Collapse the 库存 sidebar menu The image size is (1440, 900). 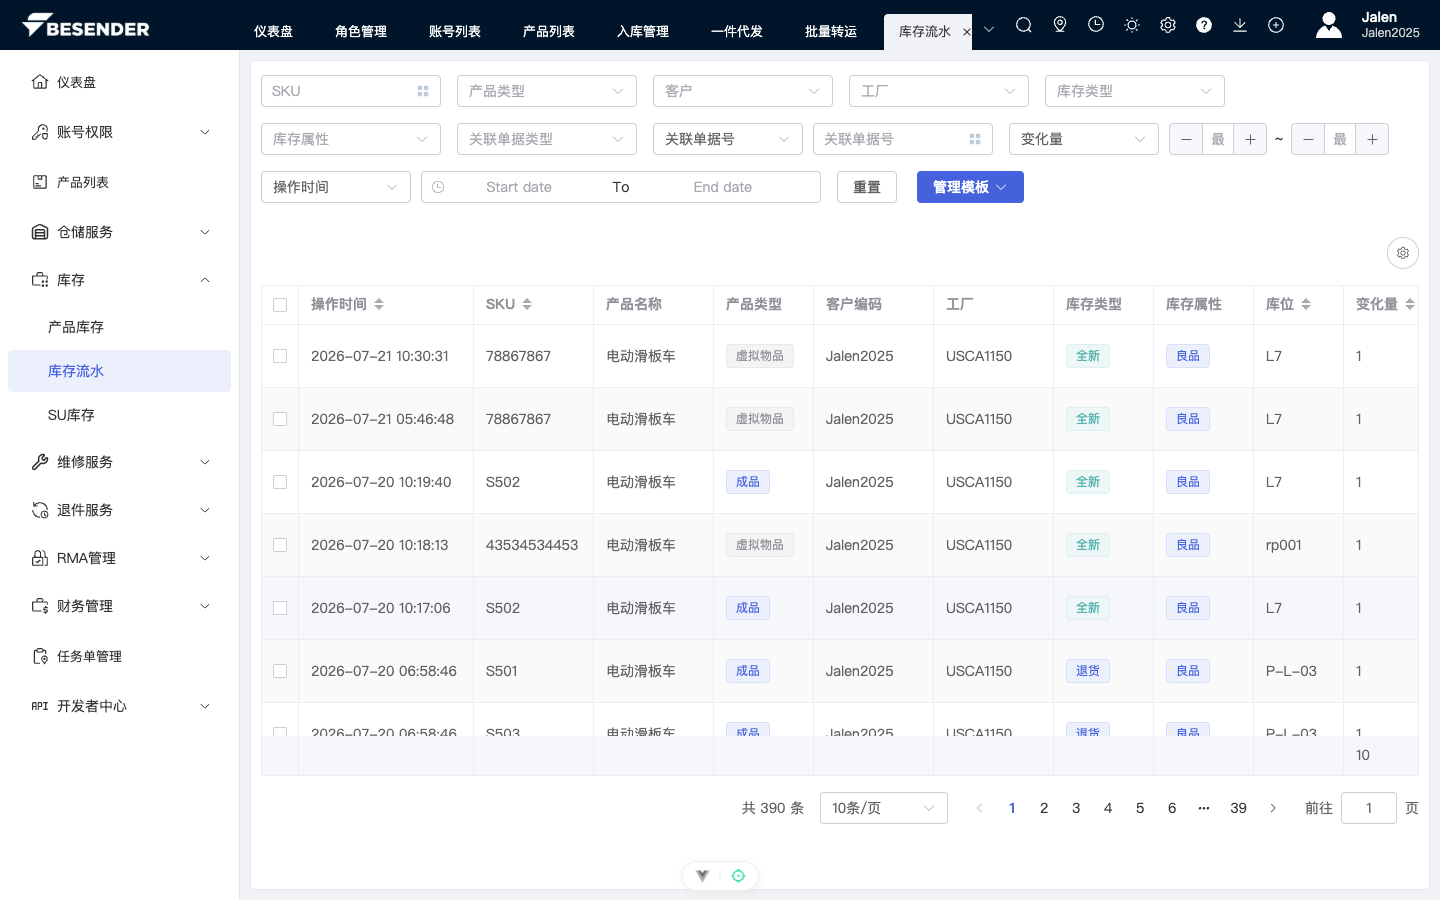coord(120,280)
